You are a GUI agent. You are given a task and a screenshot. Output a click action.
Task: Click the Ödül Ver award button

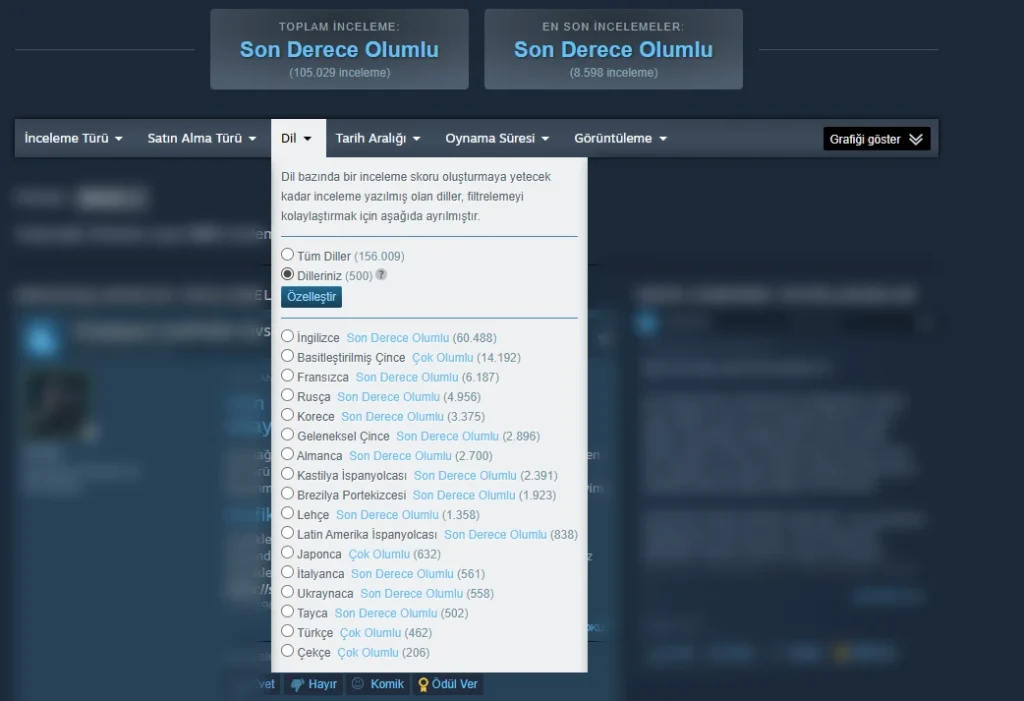[x=448, y=684]
